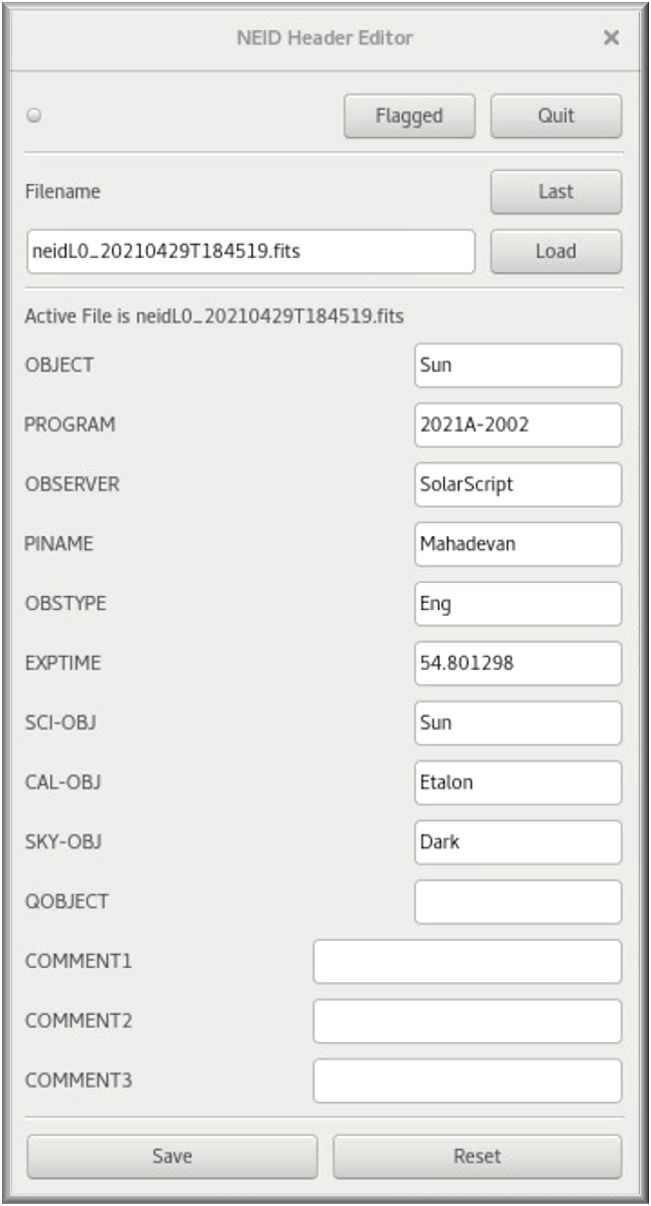651x1206 pixels.
Task: Load the last file with Last button
Action: pyautogui.click(x=555, y=192)
